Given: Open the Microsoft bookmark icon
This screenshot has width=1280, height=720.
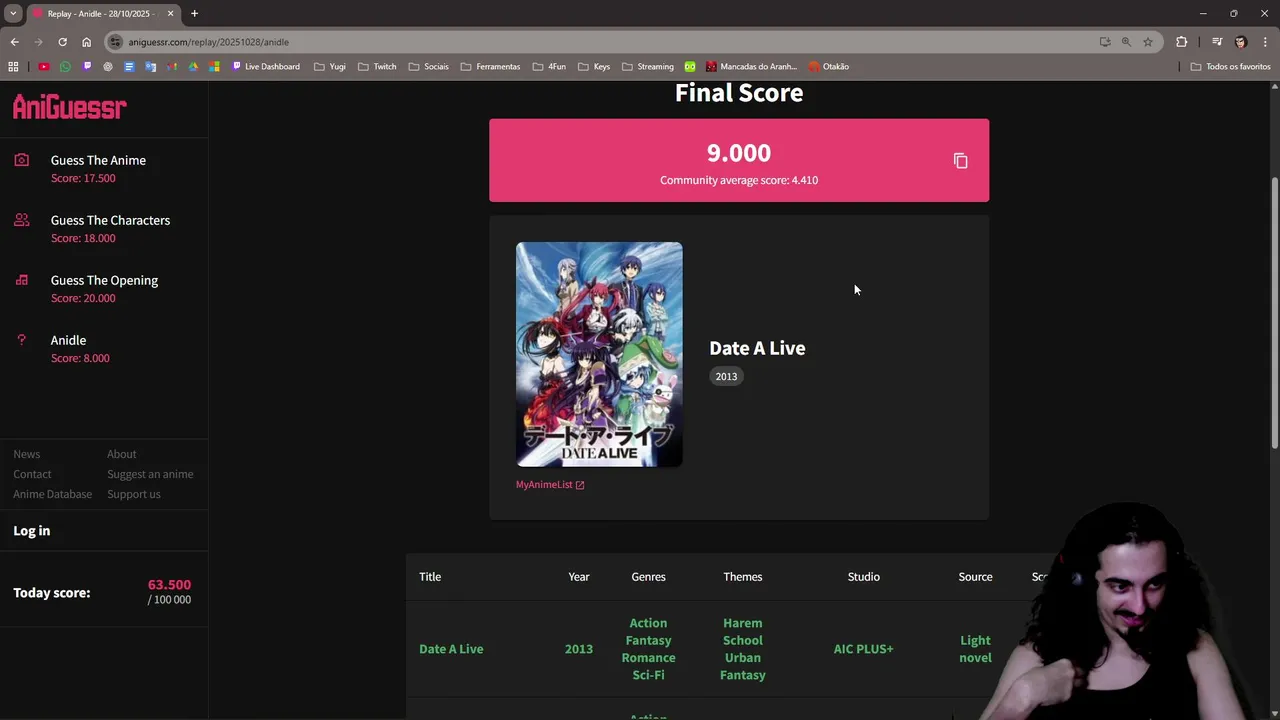Looking at the screenshot, I should pos(214,66).
